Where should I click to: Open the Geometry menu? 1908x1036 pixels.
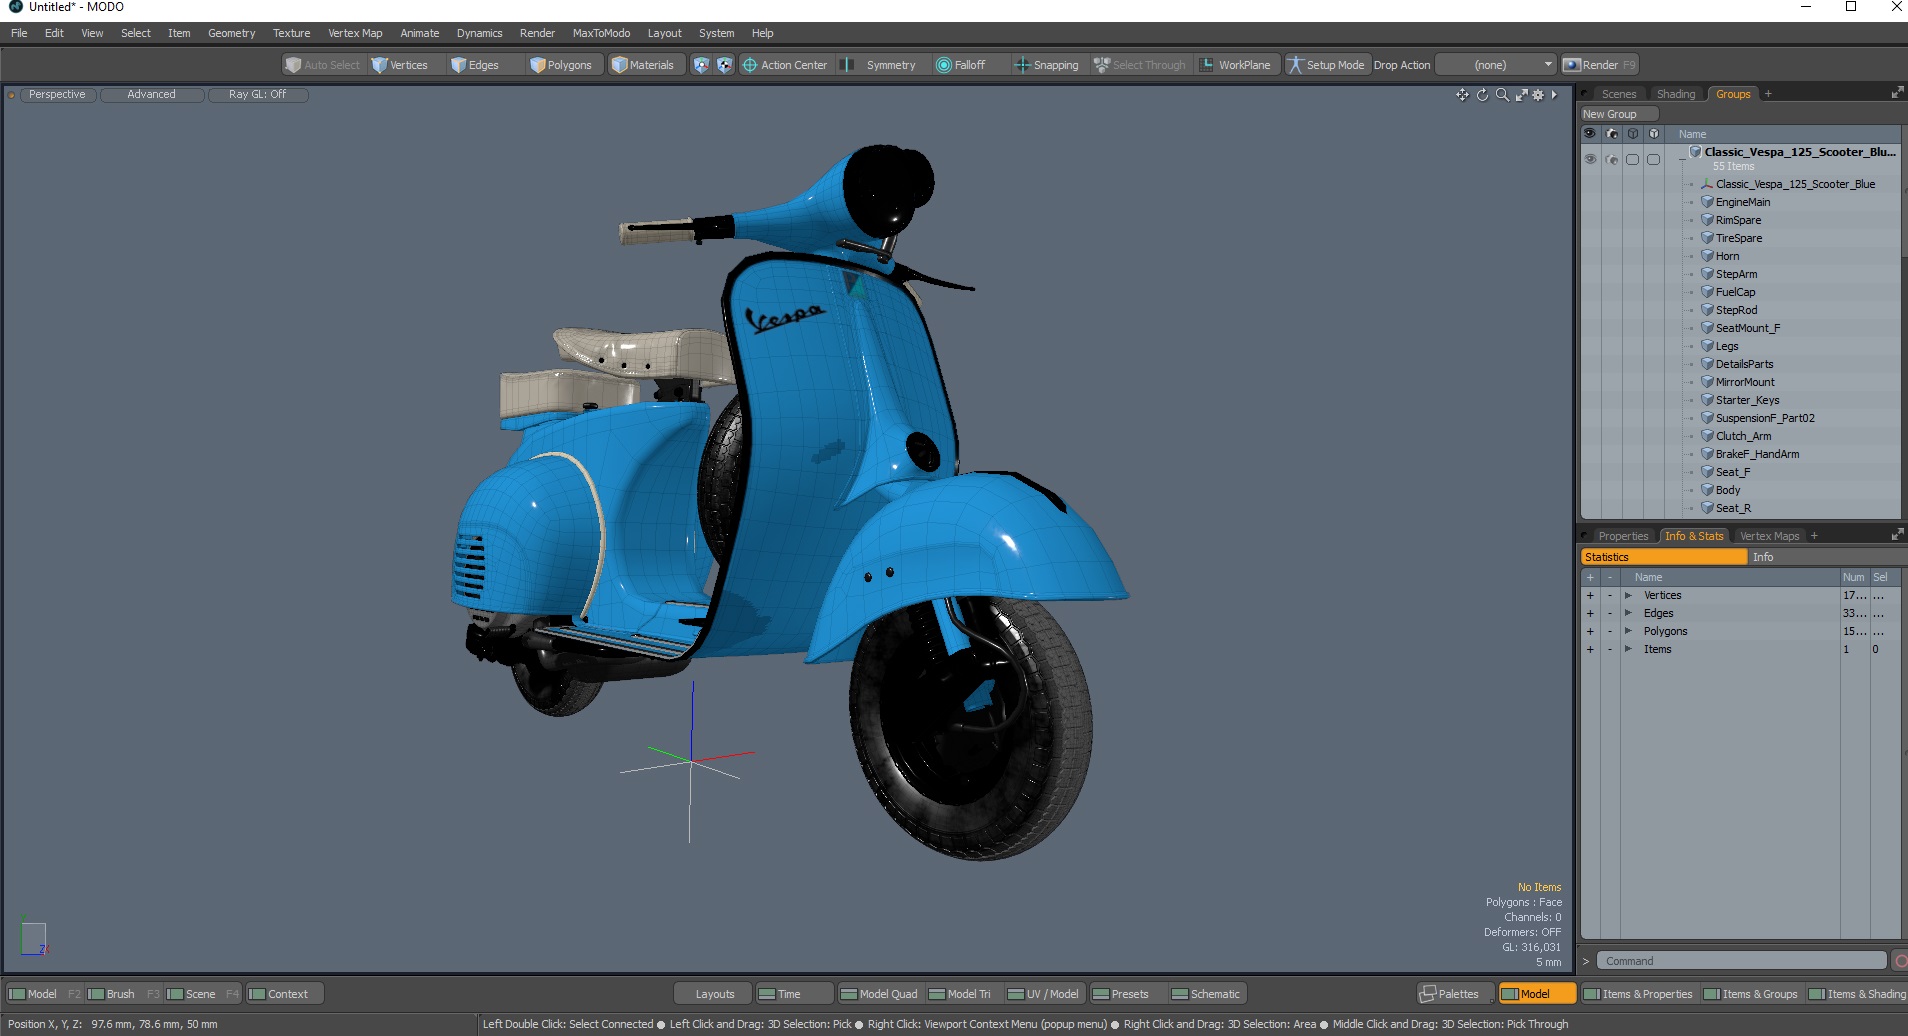231,33
